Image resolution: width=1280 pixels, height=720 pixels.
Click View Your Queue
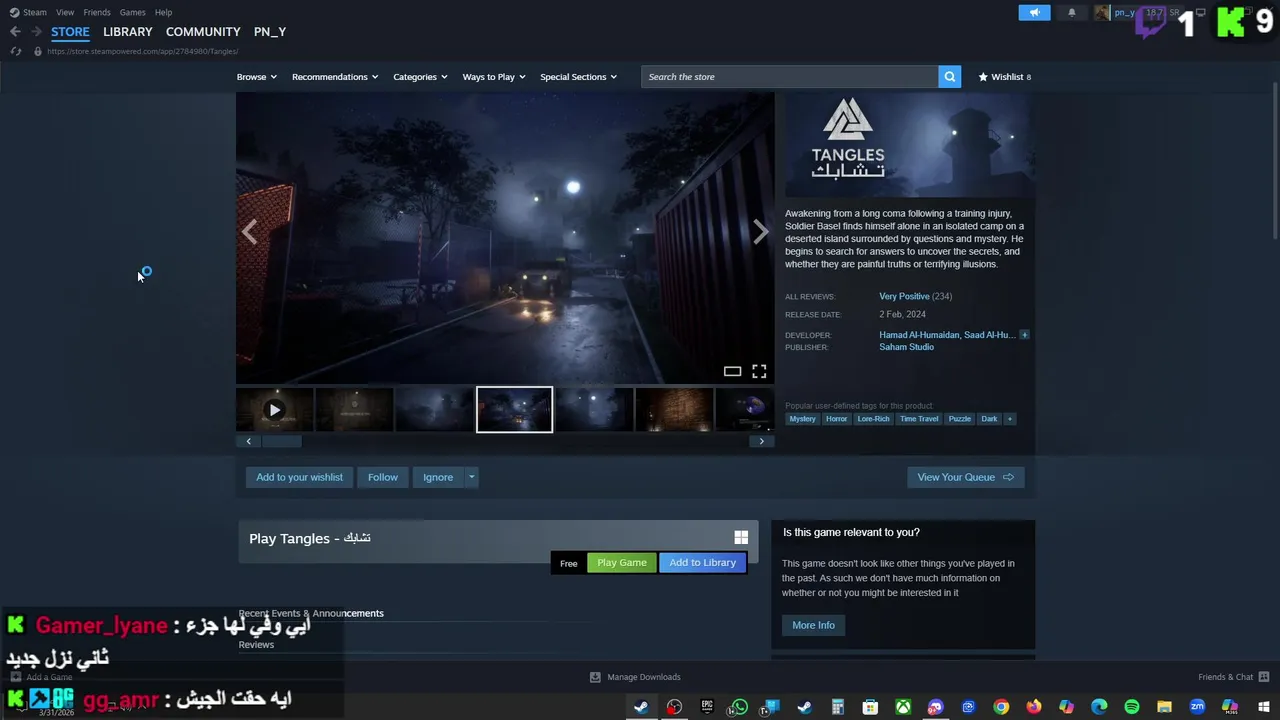[x=965, y=477]
